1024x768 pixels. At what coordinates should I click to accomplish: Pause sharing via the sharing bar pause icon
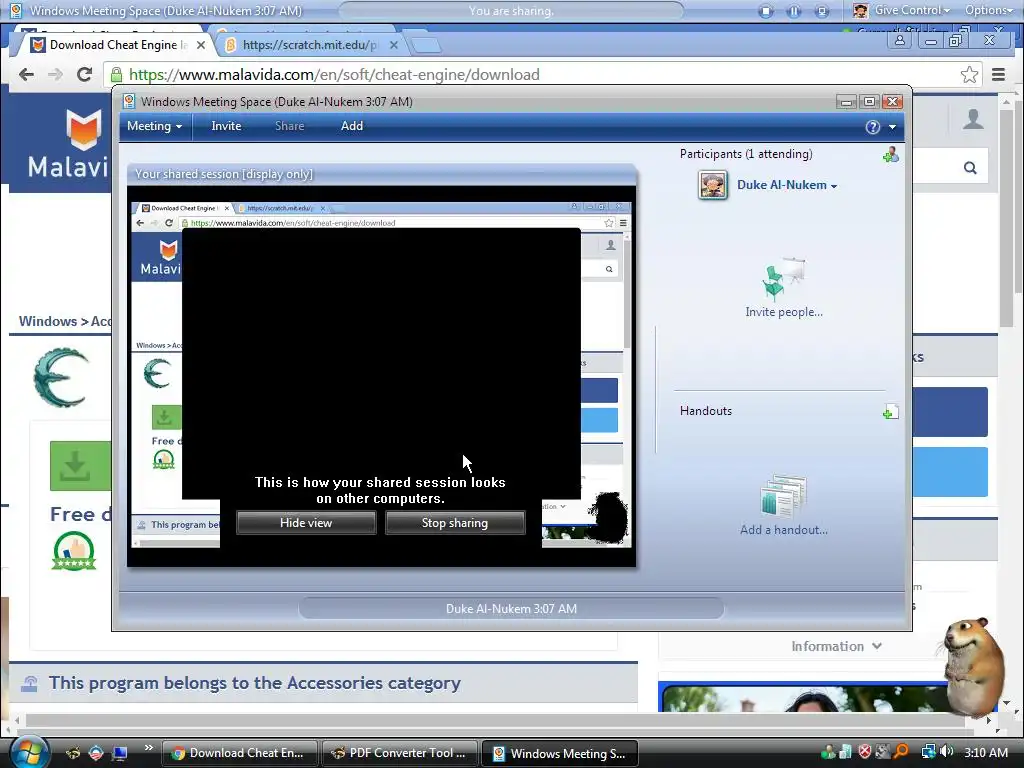(x=794, y=11)
